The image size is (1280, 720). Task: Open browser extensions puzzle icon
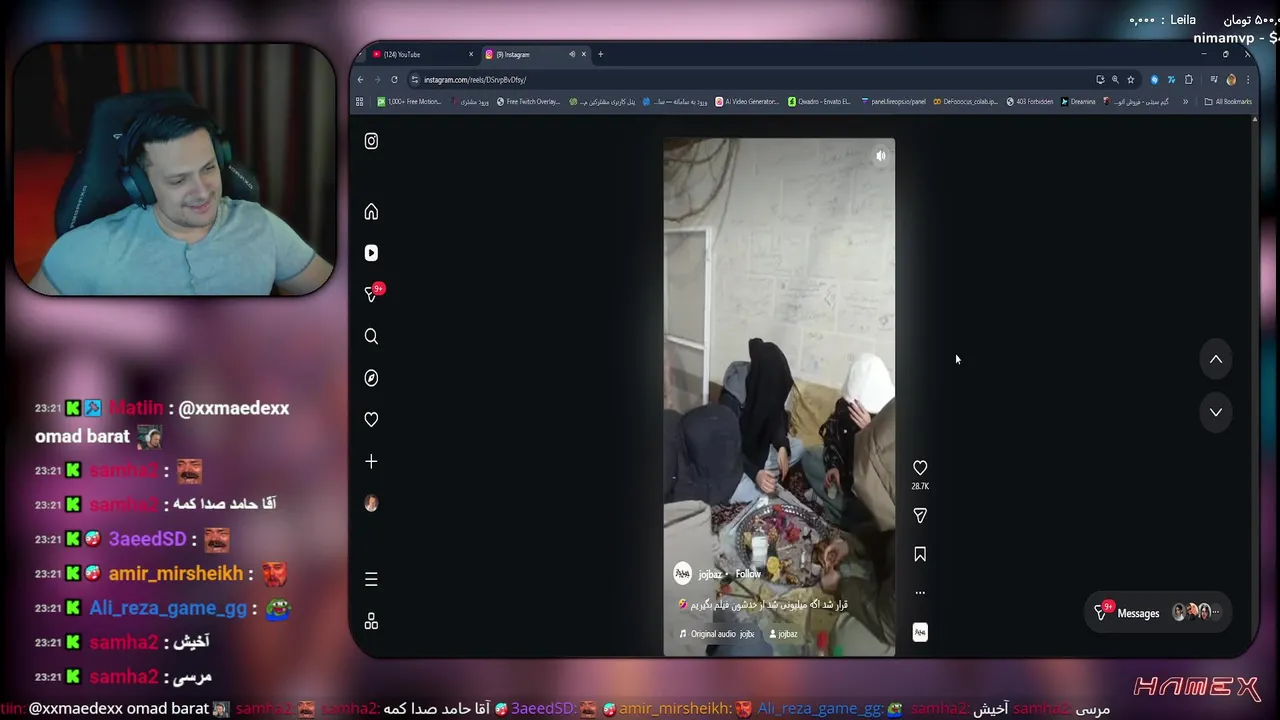pyautogui.click(x=1189, y=79)
